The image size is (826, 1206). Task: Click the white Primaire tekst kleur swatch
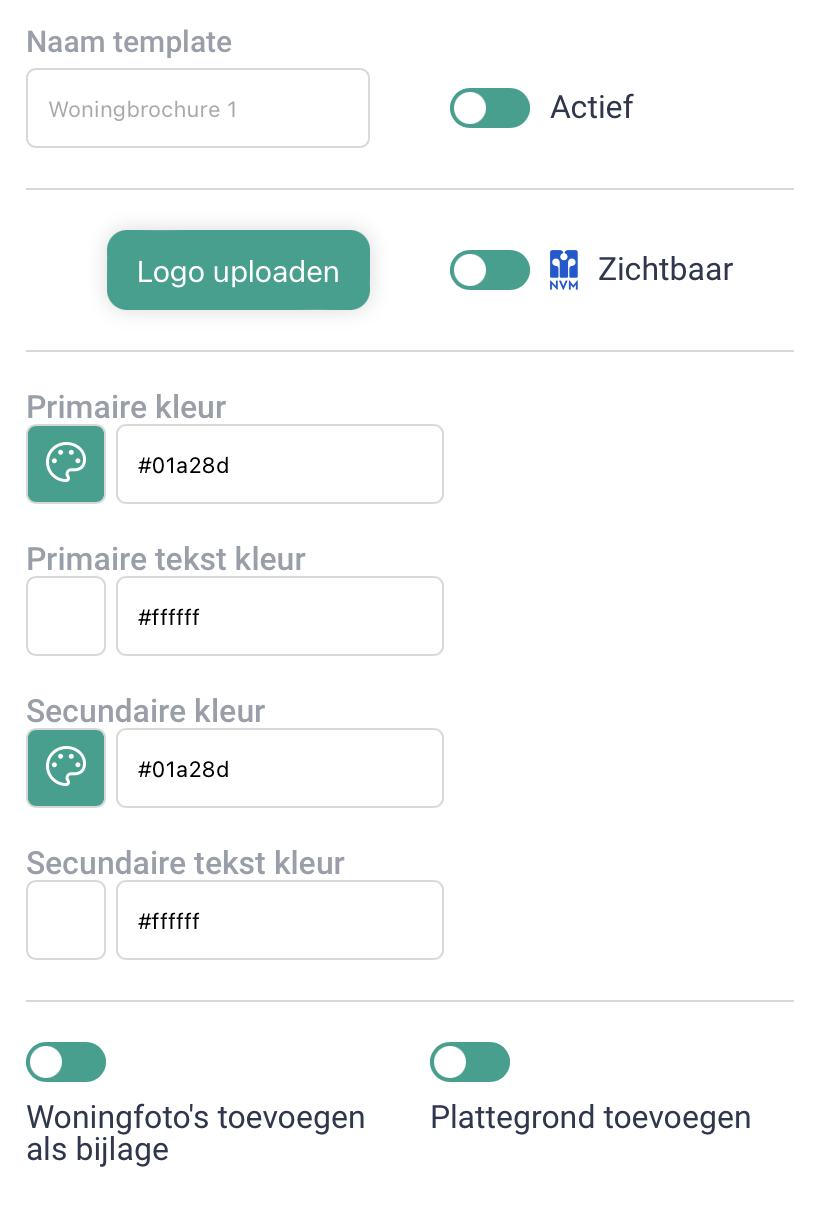pyautogui.click(x=66, y=616)
